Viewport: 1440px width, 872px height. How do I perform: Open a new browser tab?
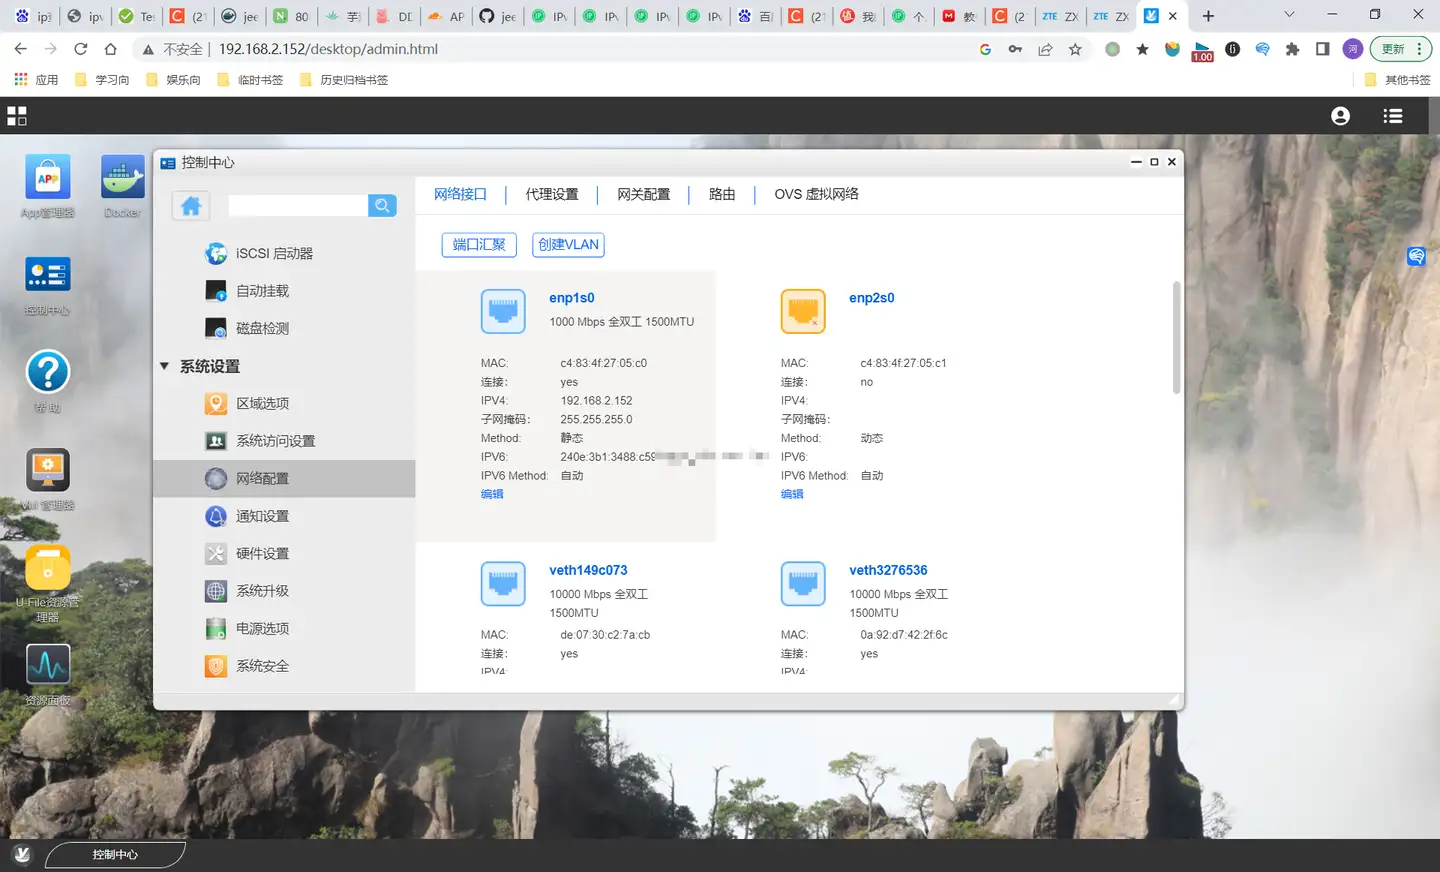1208,15
